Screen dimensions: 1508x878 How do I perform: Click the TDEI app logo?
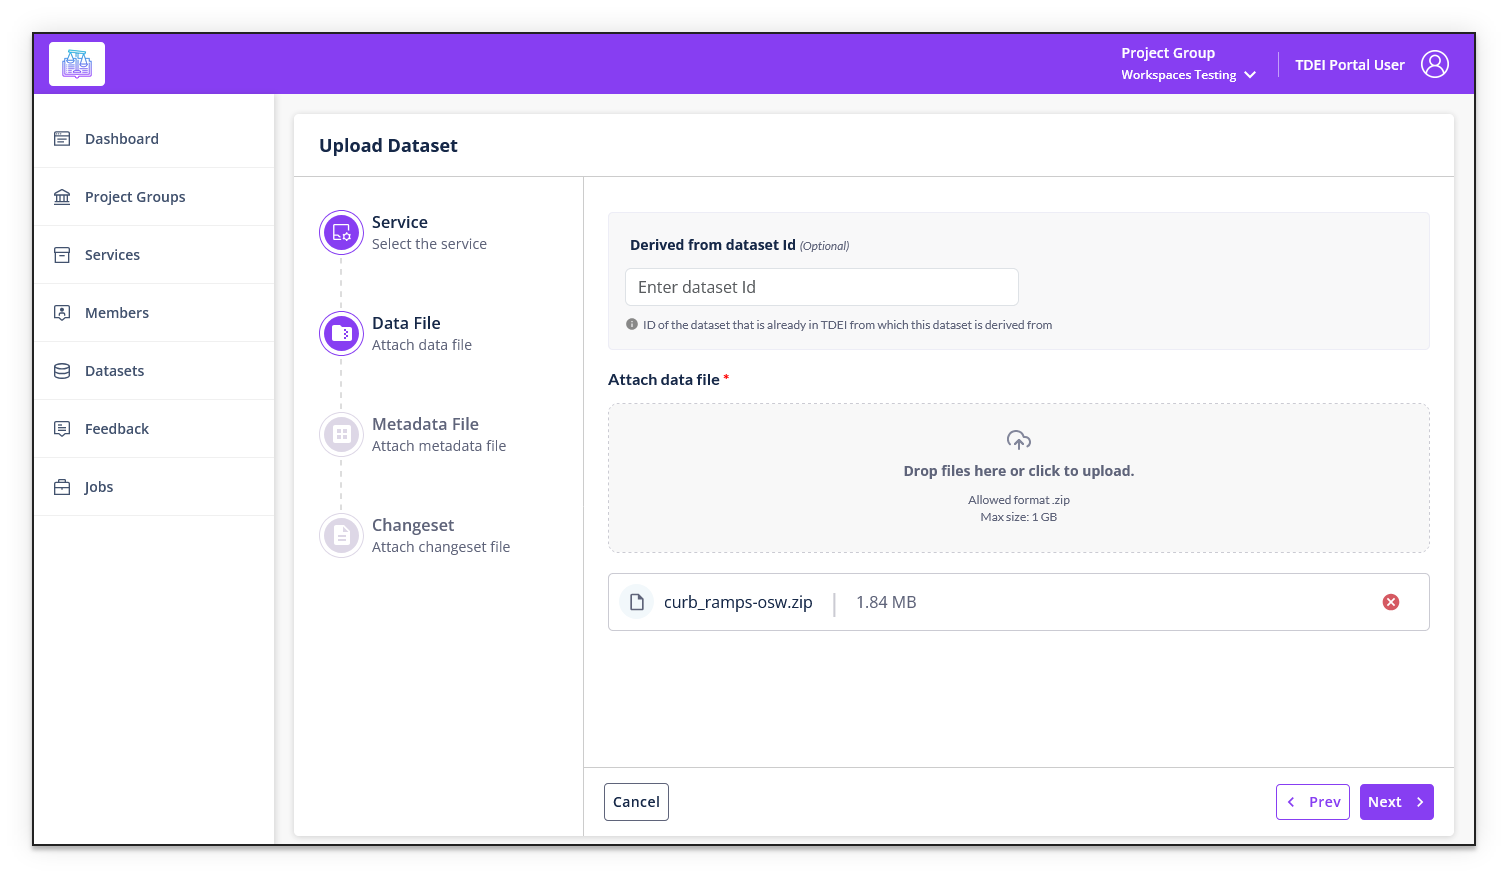pyautogui.click(x=76, y=63)
